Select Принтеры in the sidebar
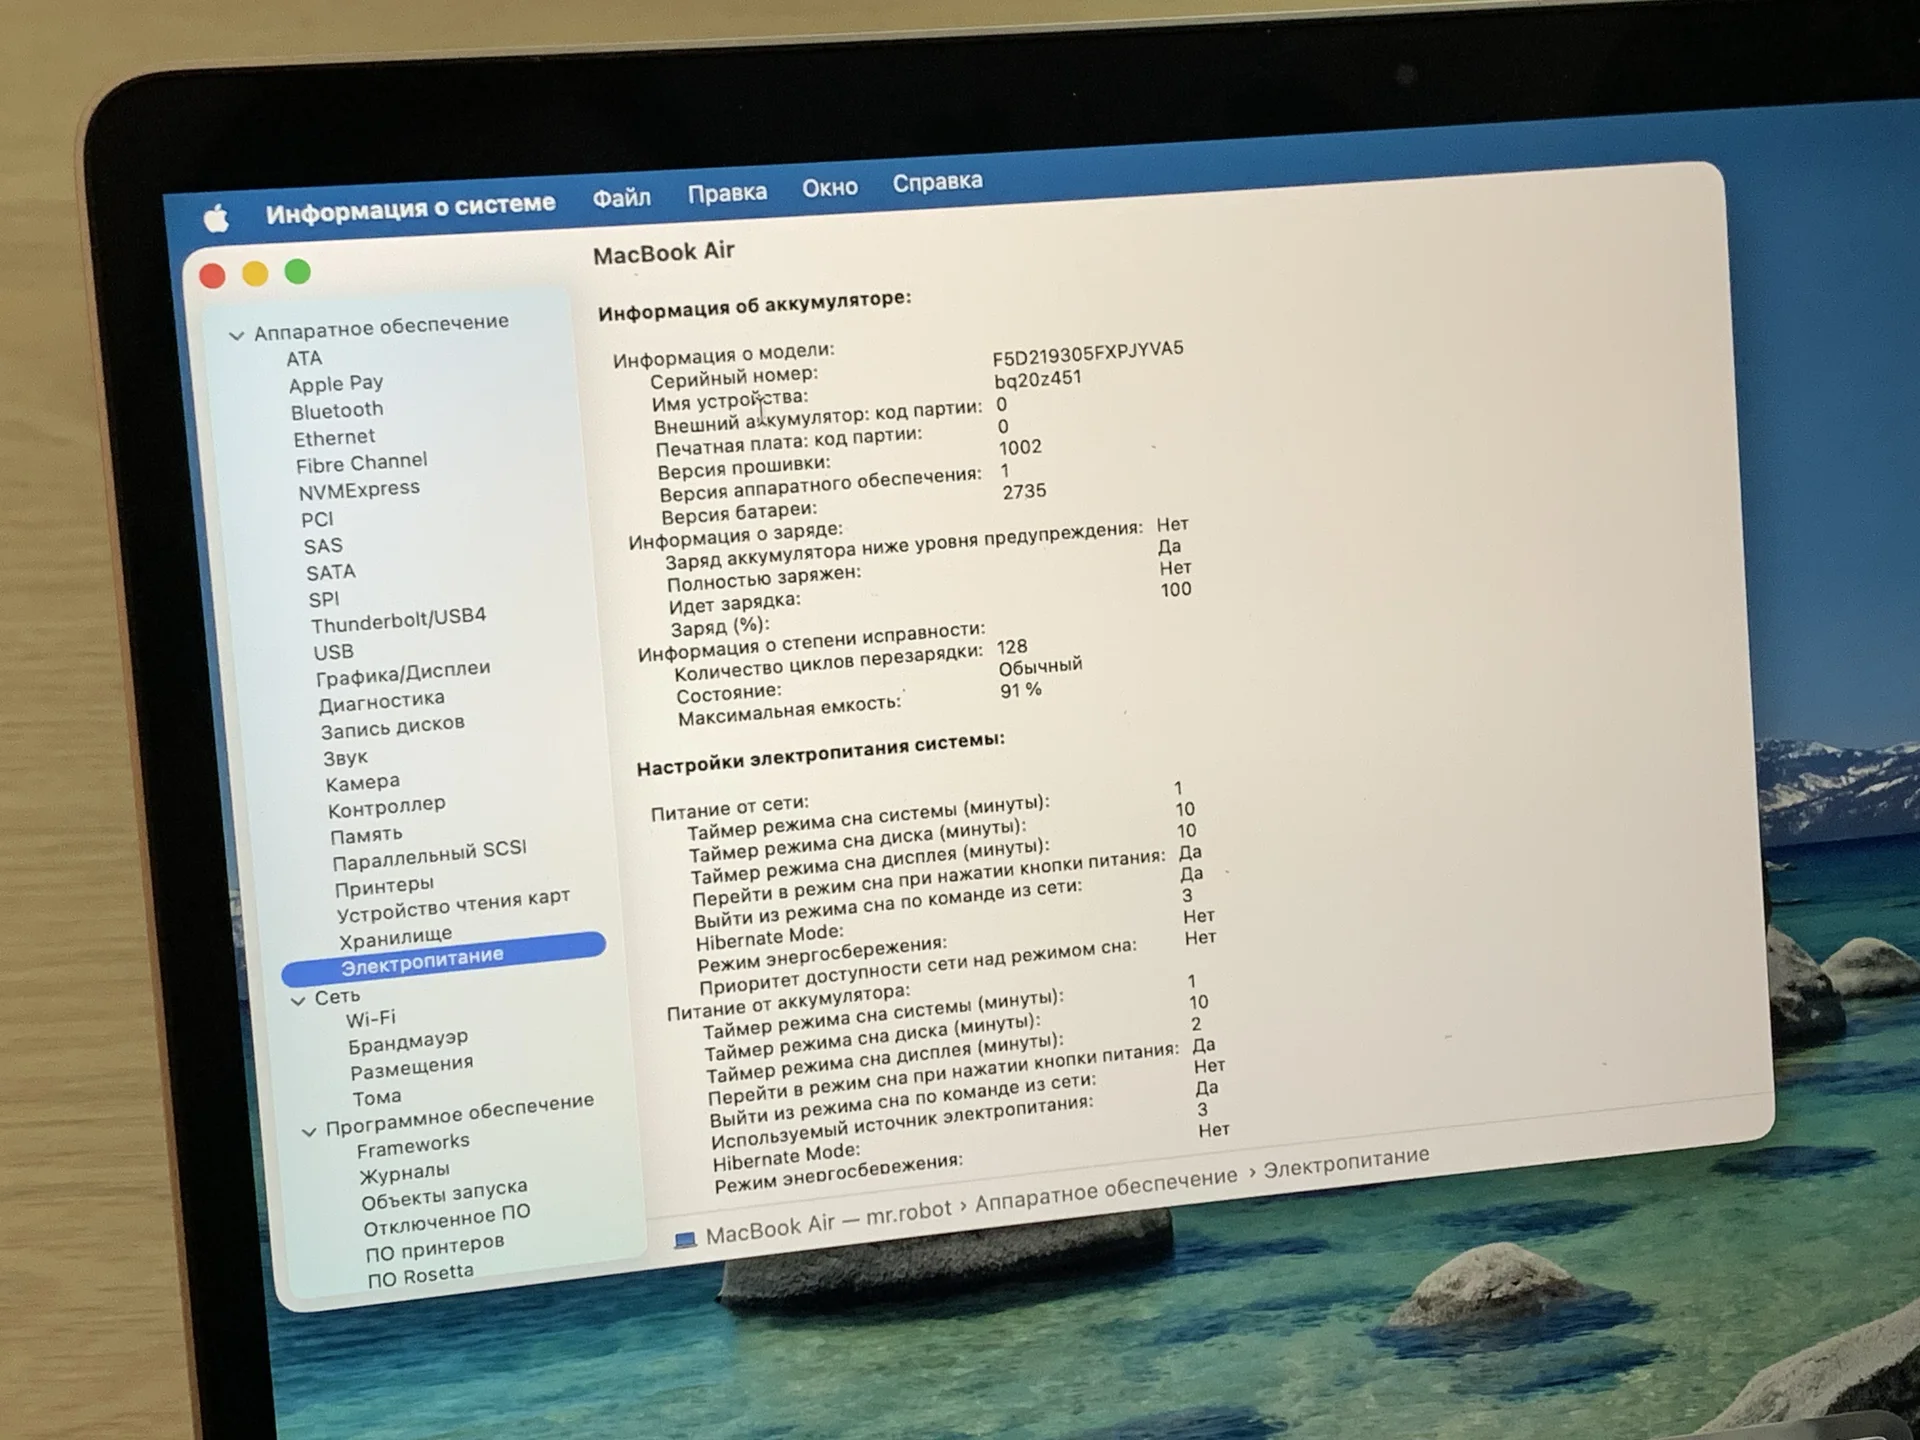 tap(384, 886)
